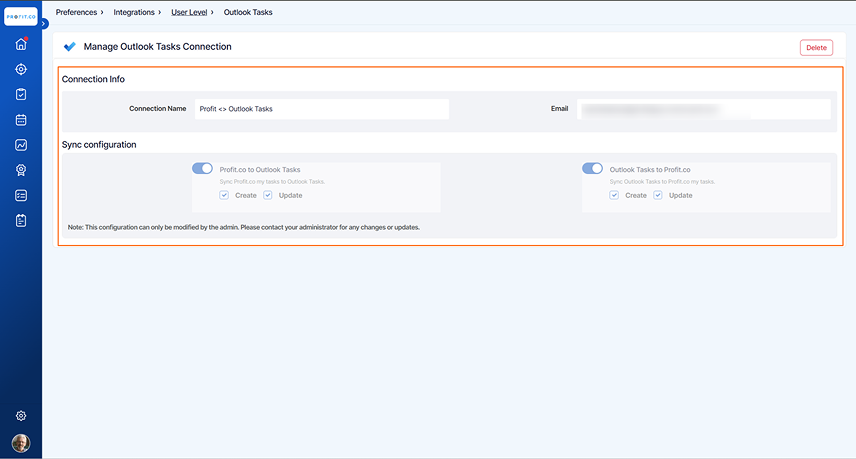Click the Preferences breadcrumb
The height and width of the screenshot is (459, 856).
click(76, 12)
